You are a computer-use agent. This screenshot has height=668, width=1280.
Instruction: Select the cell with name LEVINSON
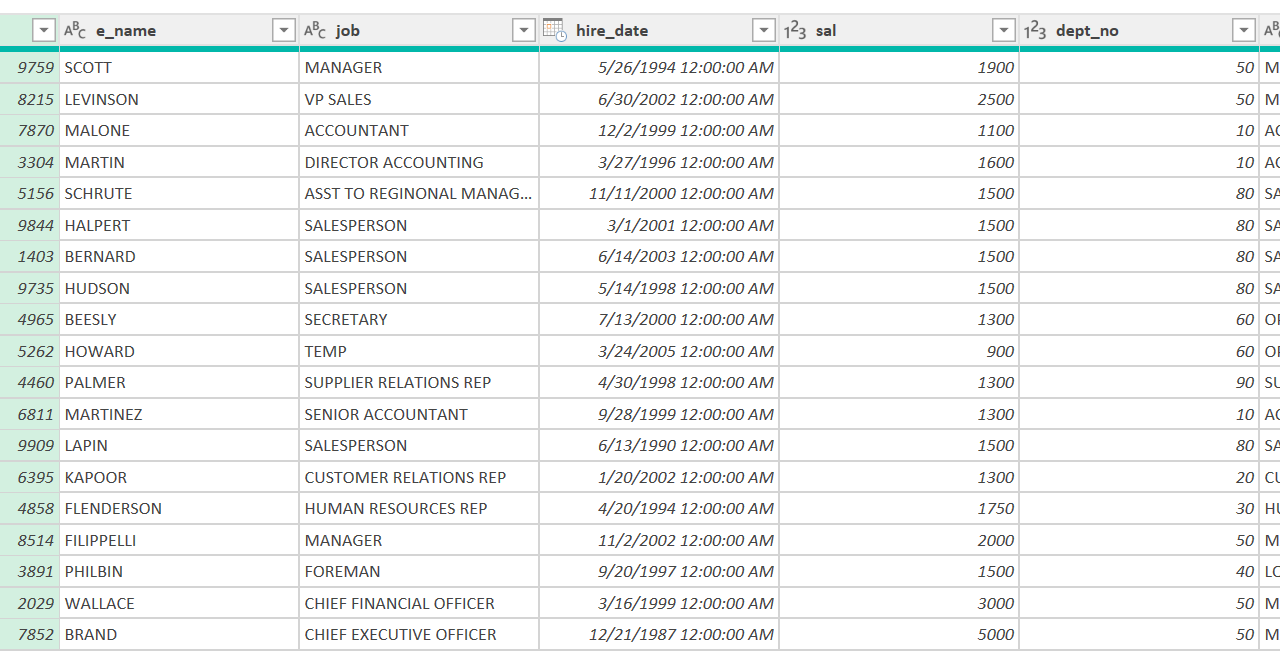point(179,99)
